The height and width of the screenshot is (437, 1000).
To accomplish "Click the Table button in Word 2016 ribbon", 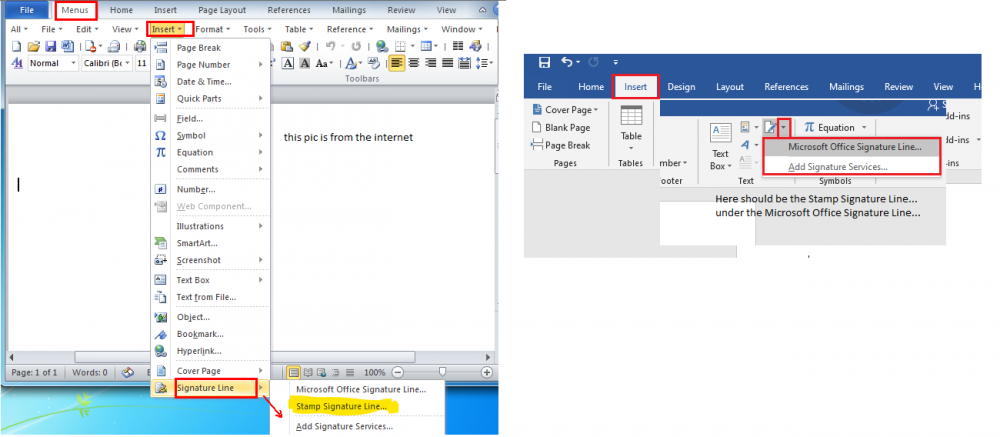I will point(631,130).
